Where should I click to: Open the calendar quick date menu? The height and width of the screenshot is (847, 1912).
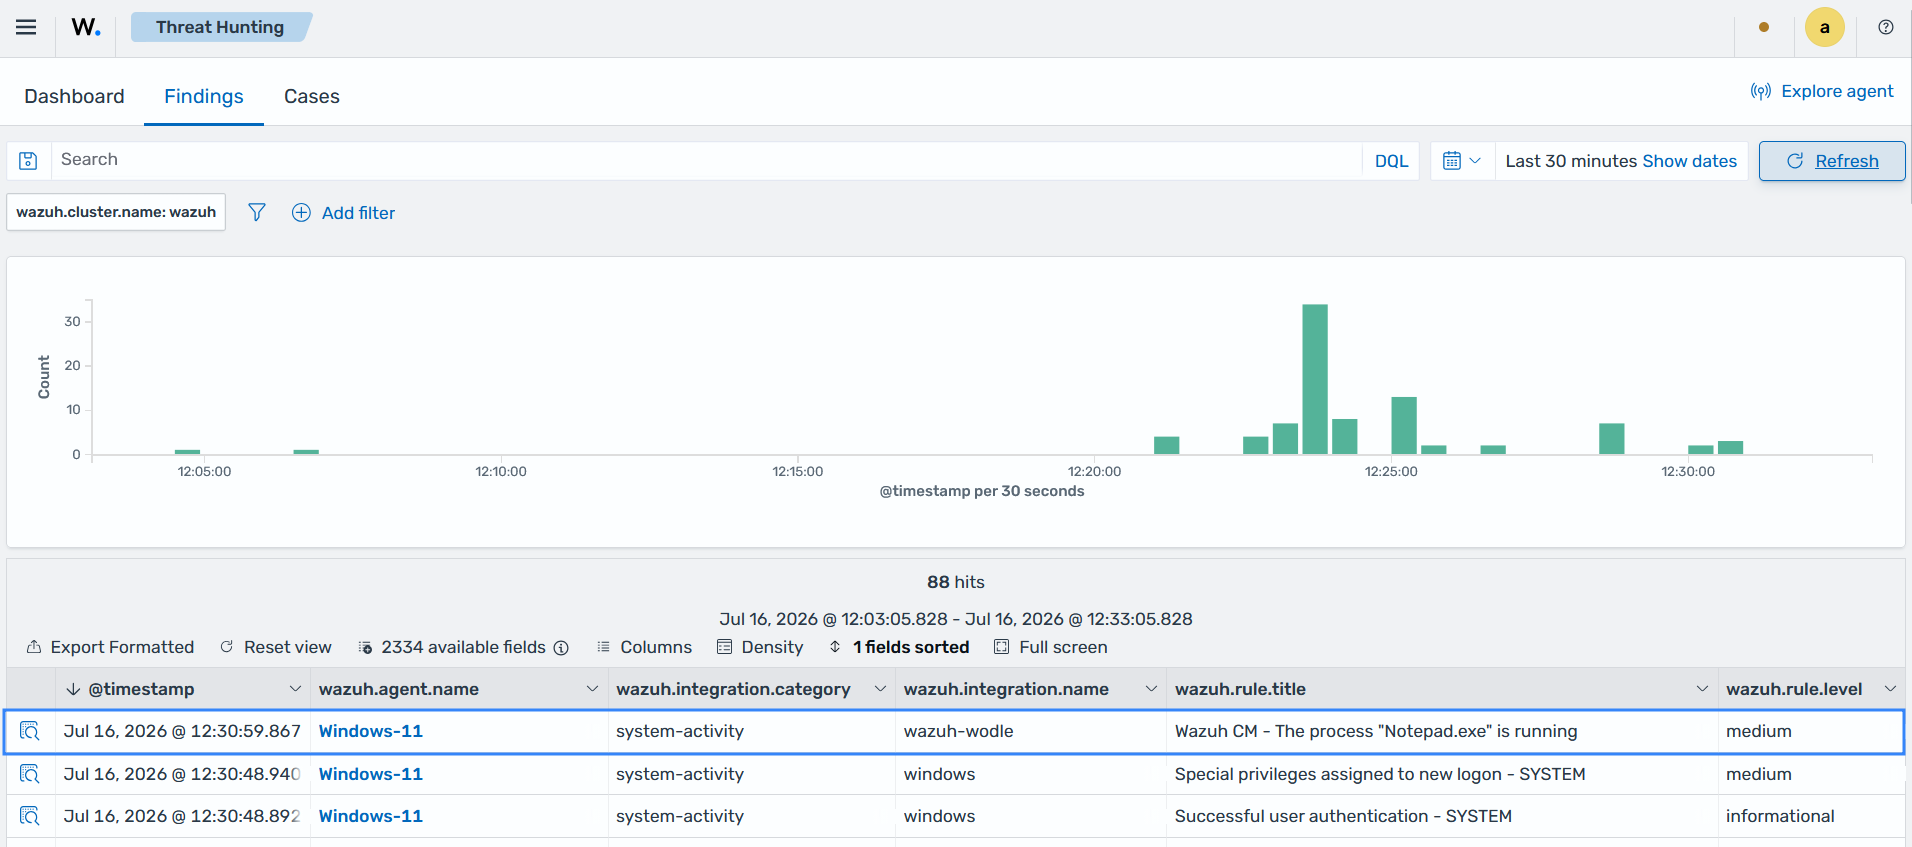(1462, 161)
